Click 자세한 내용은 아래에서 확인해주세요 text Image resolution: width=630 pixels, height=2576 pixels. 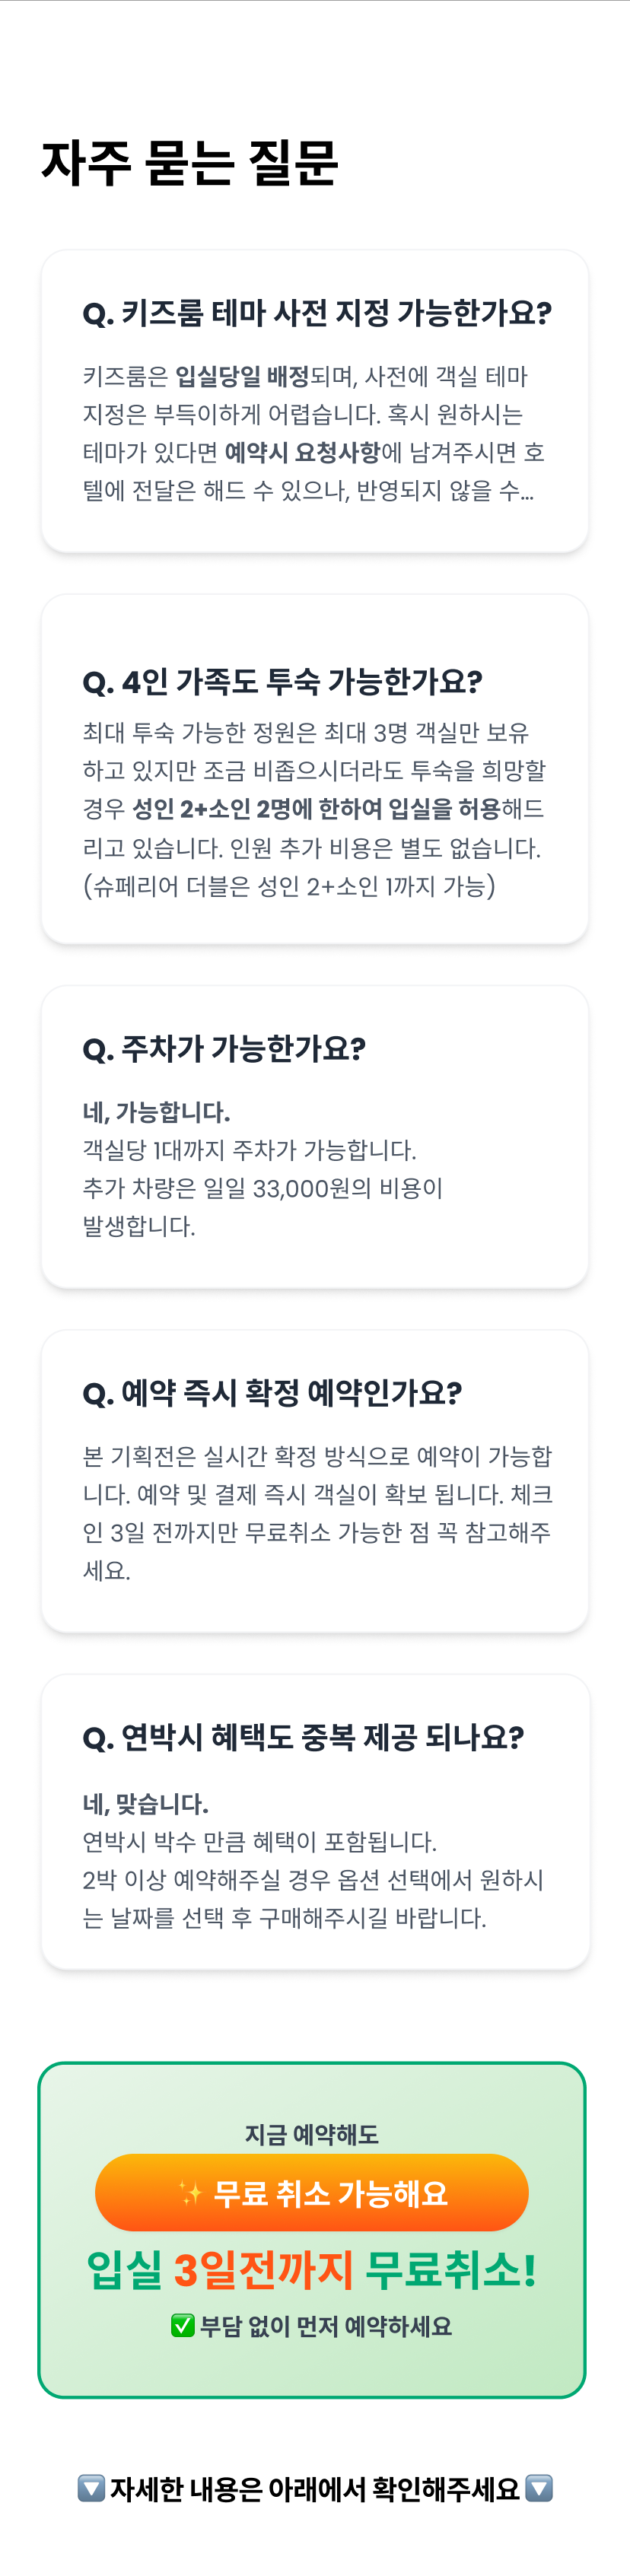(x=315, y=2488)
